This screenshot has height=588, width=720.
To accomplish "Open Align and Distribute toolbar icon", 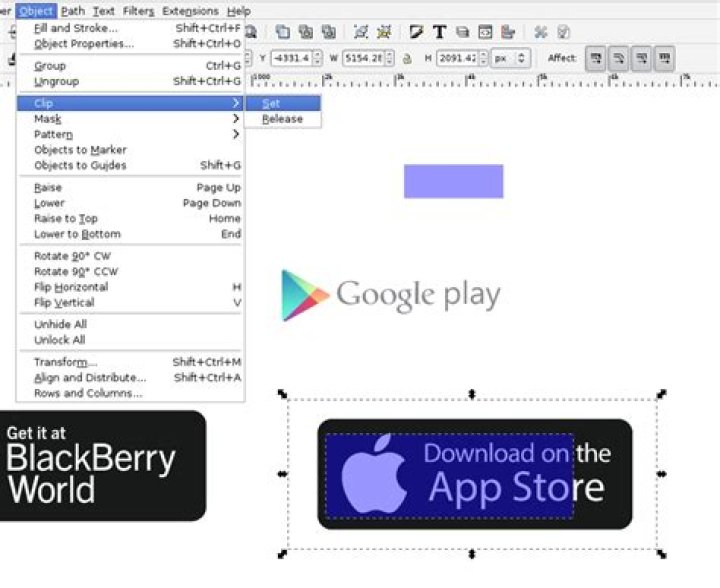I will click(508, 32).
